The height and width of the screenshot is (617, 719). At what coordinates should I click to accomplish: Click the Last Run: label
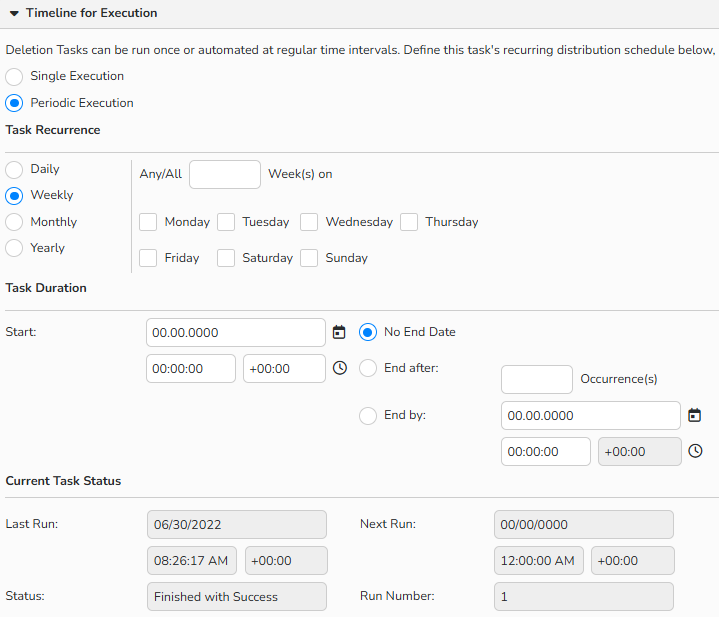[32, 524]
